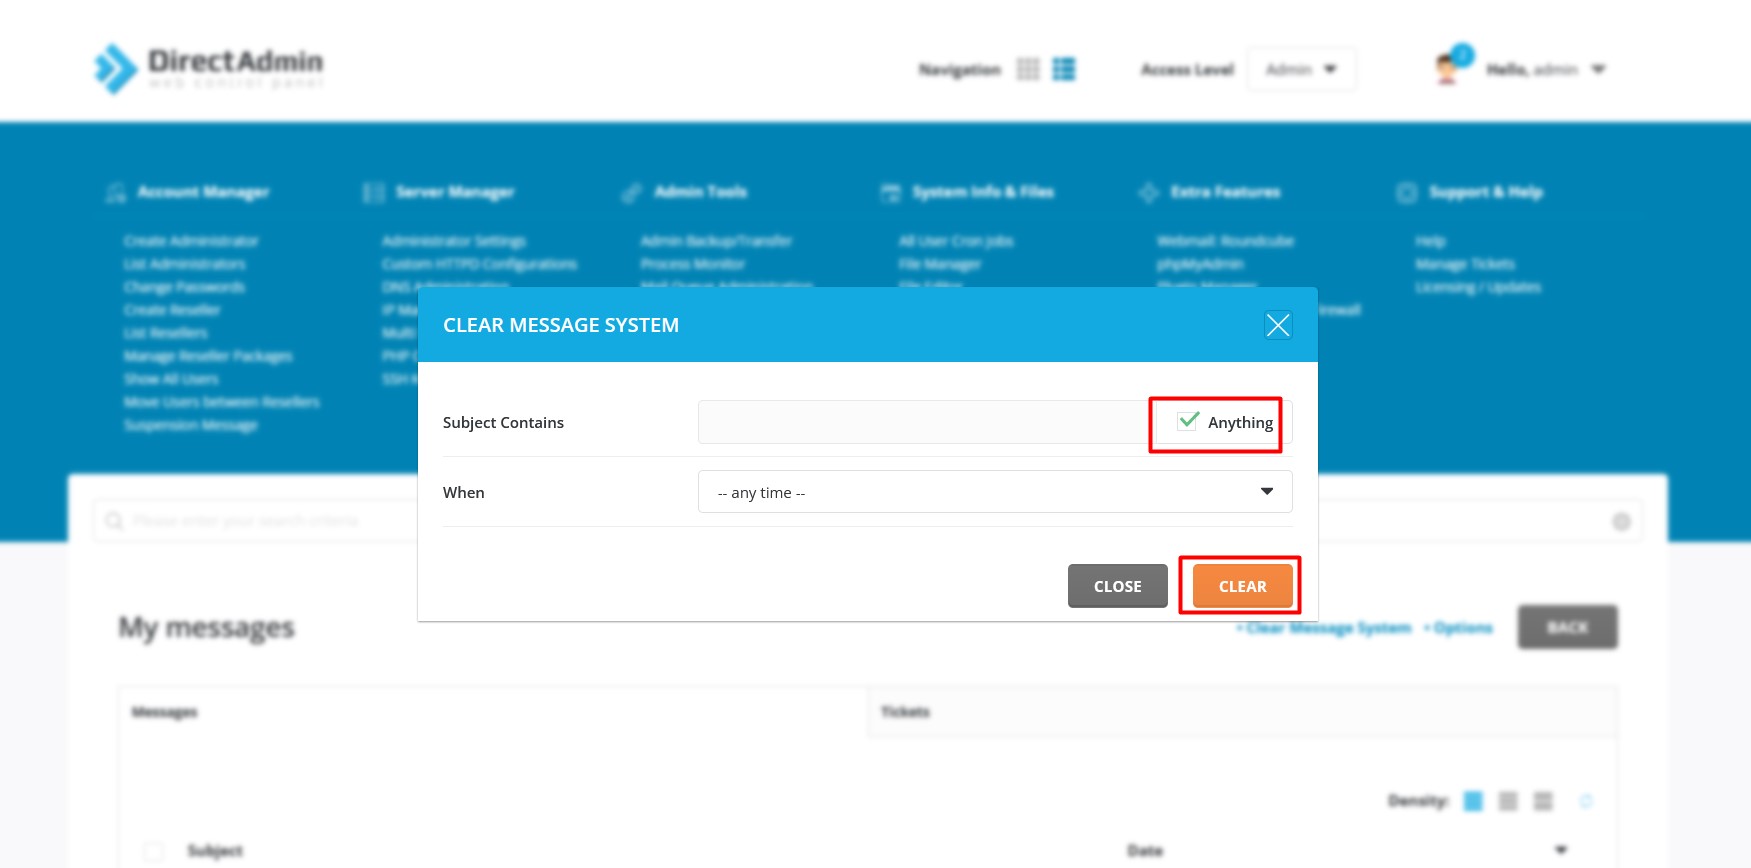This screenshot has height=868, width=1751.
Task: Close the Clear Message System dialog with X
Action: click(x=1277, y=325)
